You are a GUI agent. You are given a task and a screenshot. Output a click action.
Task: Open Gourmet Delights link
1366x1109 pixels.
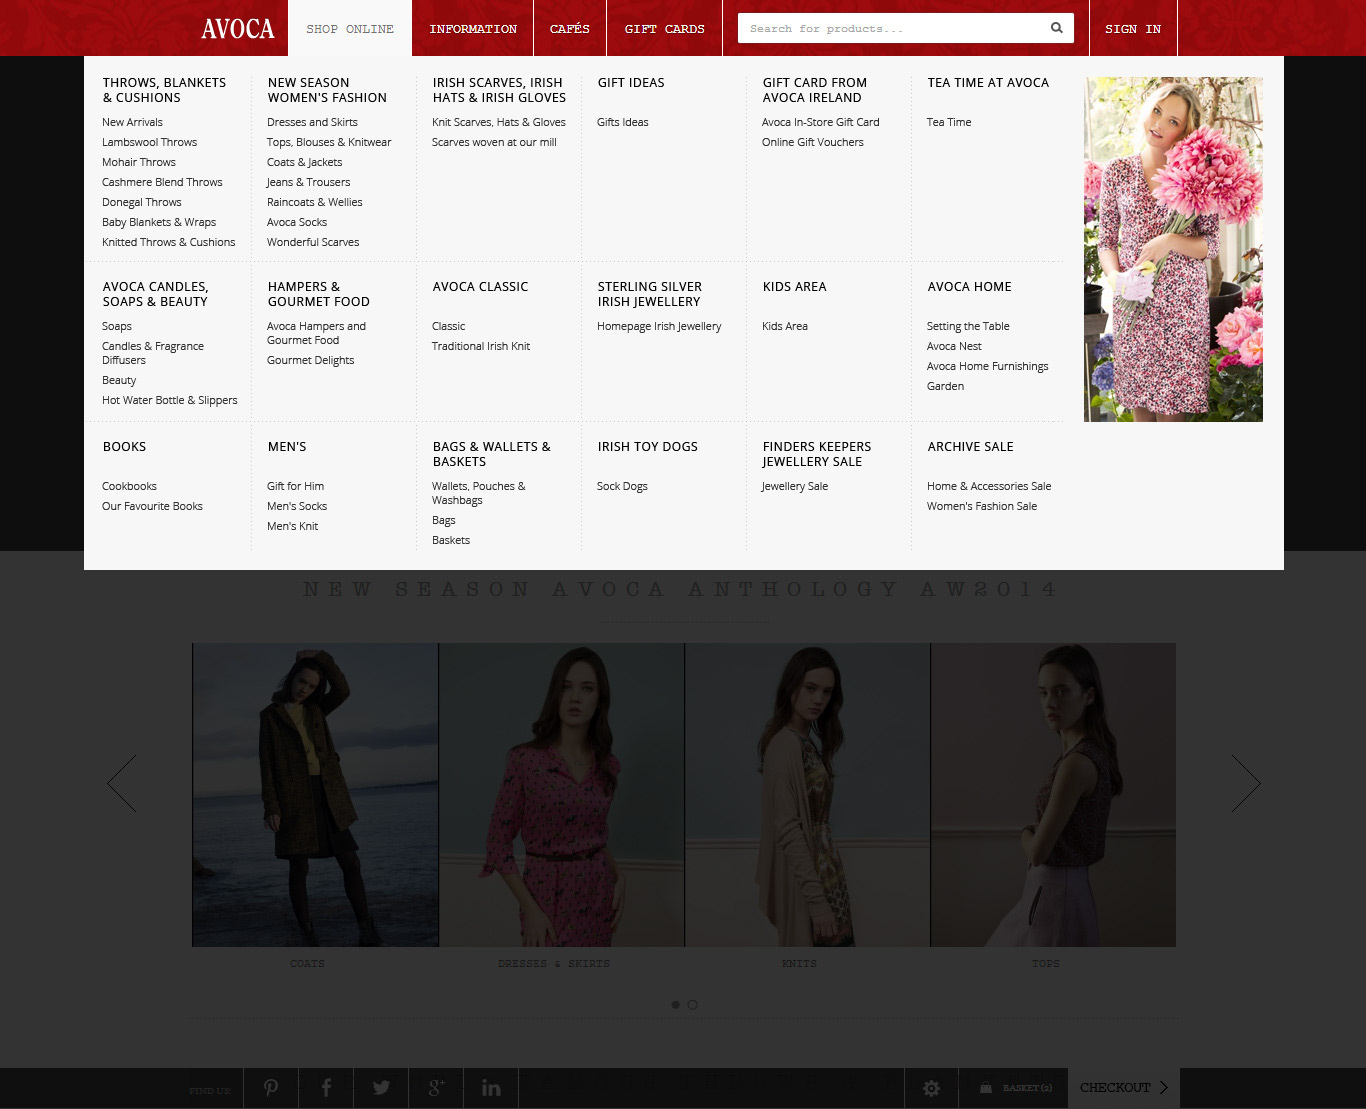[311, 360]
